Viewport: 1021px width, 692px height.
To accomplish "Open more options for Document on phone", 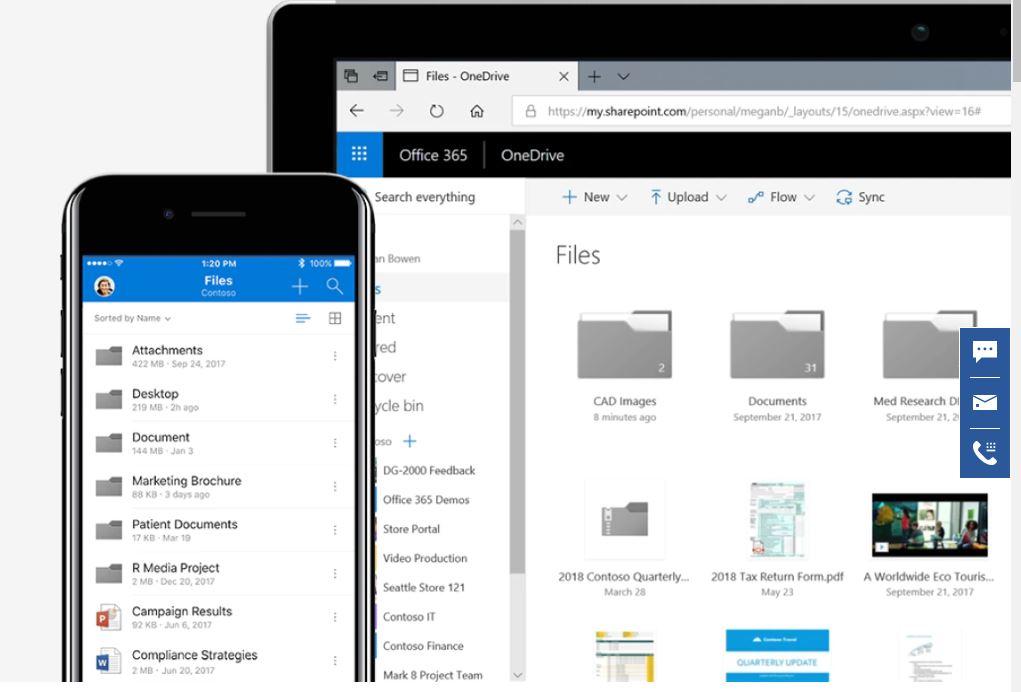I will [x=335, y=443].
